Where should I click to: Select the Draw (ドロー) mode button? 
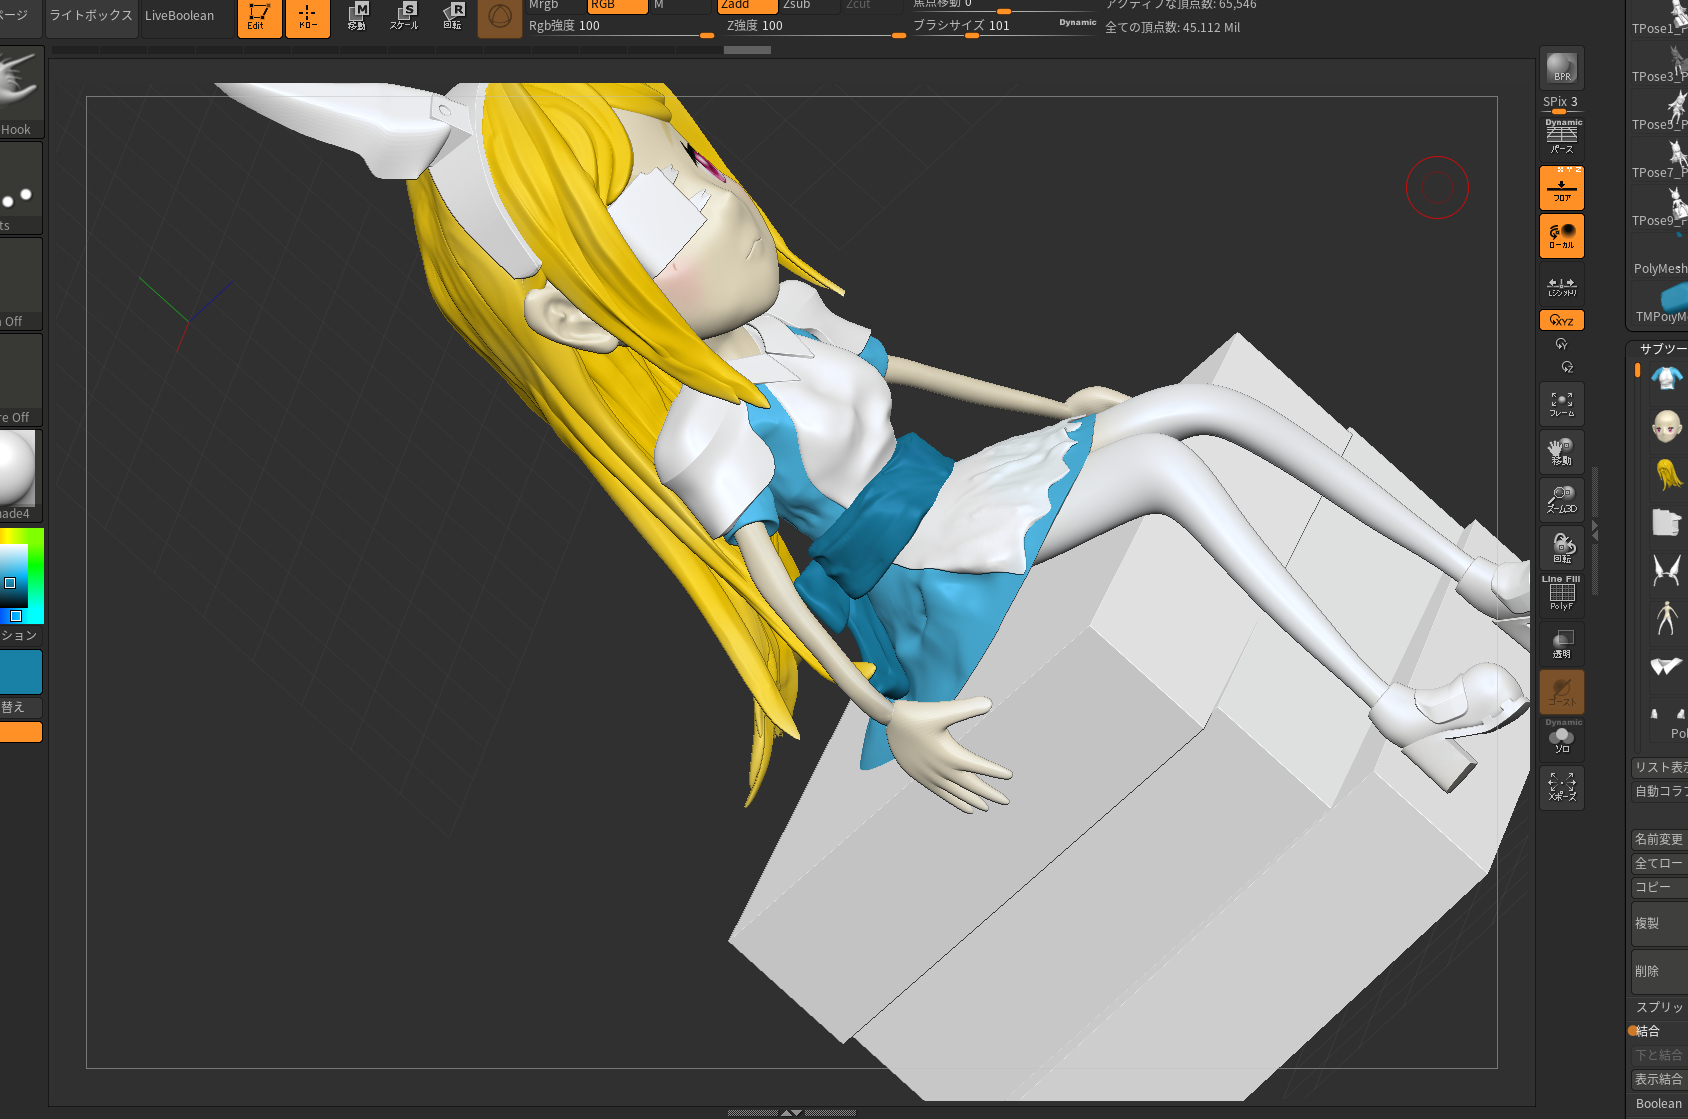point(307,17)
